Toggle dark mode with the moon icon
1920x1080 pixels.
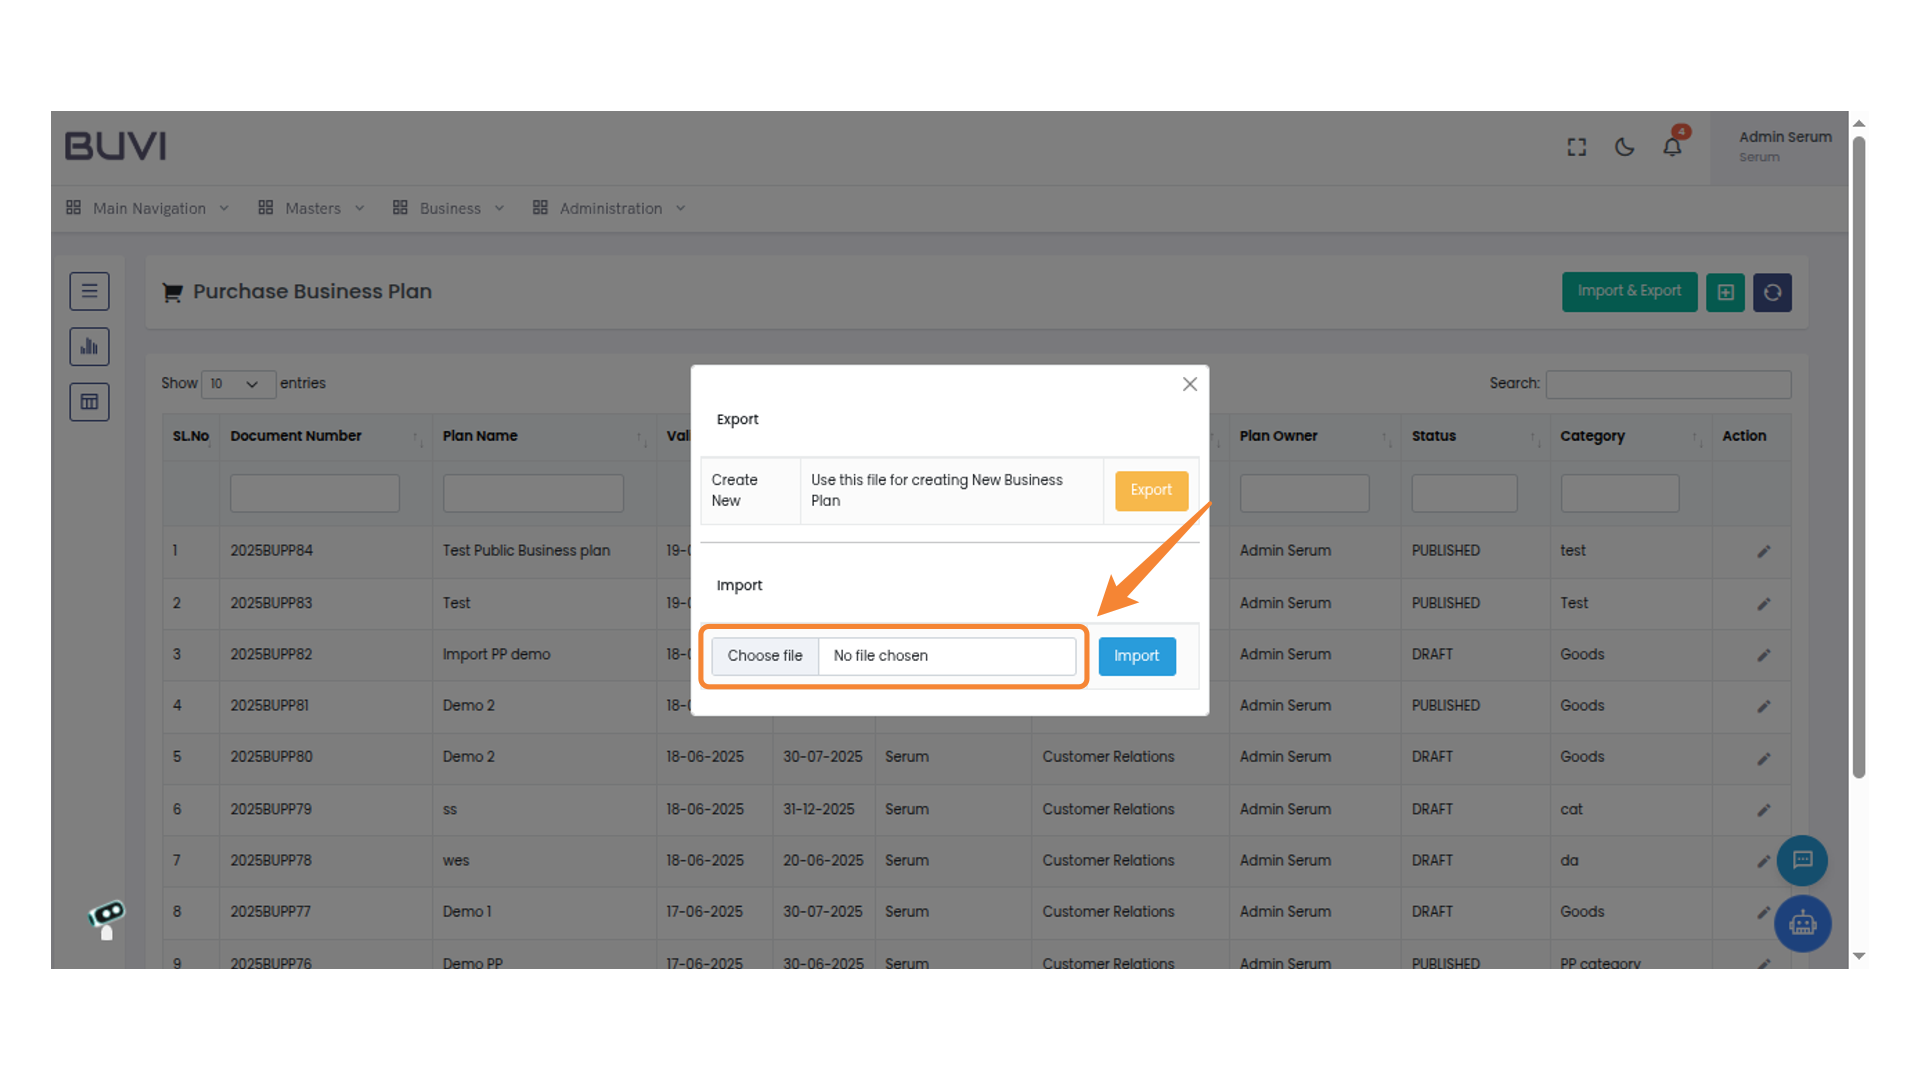1624,146
